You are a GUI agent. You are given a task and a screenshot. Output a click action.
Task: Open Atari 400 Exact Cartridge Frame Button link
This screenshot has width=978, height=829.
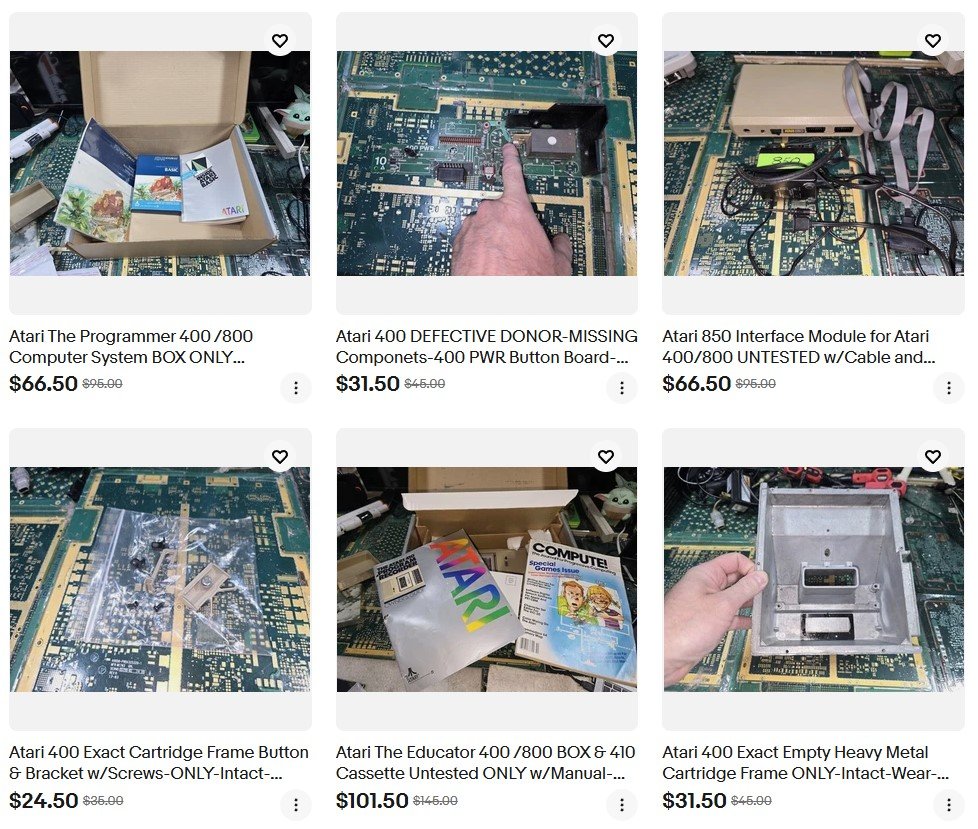click(159, 763)
